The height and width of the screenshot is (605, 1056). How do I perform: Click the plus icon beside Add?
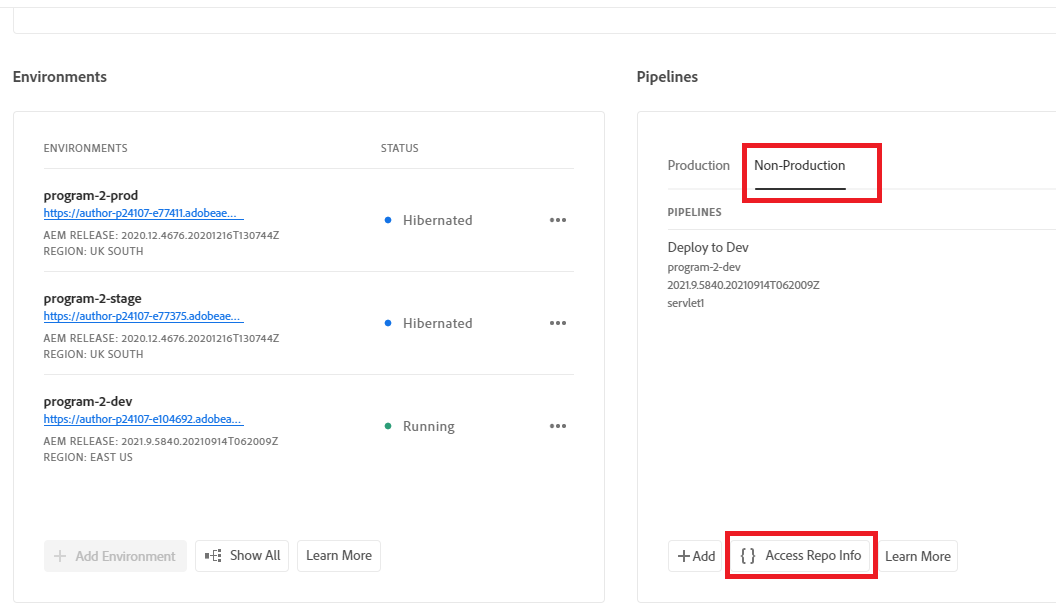683,556
